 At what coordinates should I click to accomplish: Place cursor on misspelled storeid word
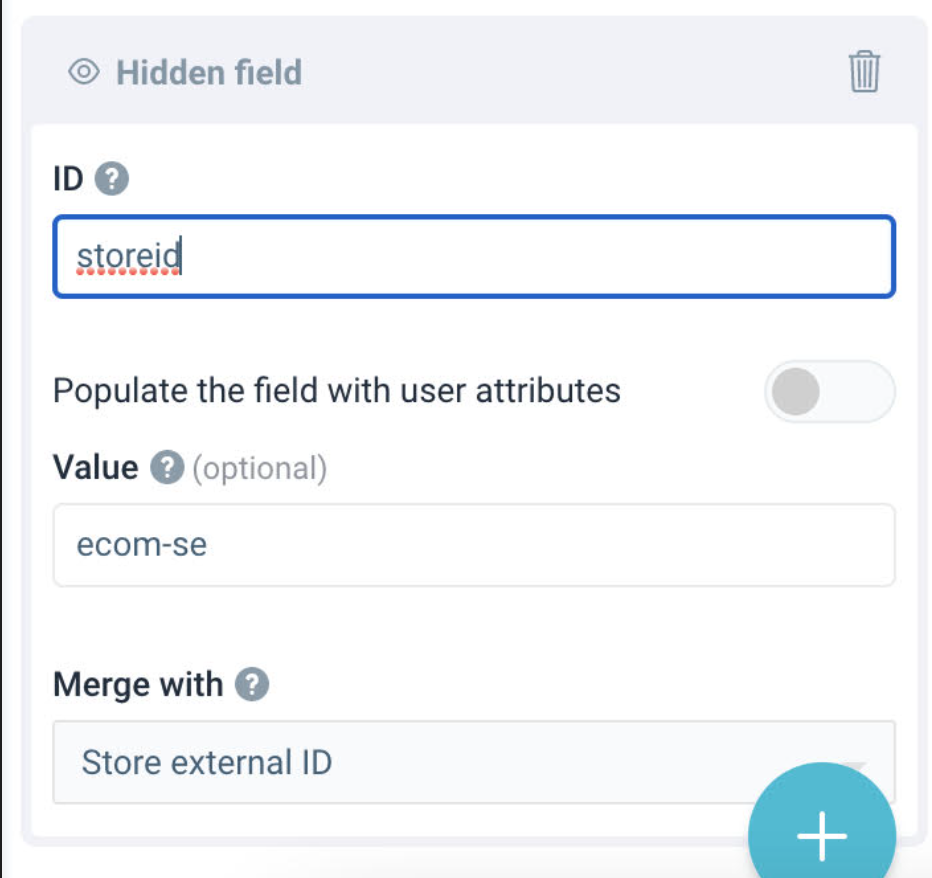coord(129,256)
